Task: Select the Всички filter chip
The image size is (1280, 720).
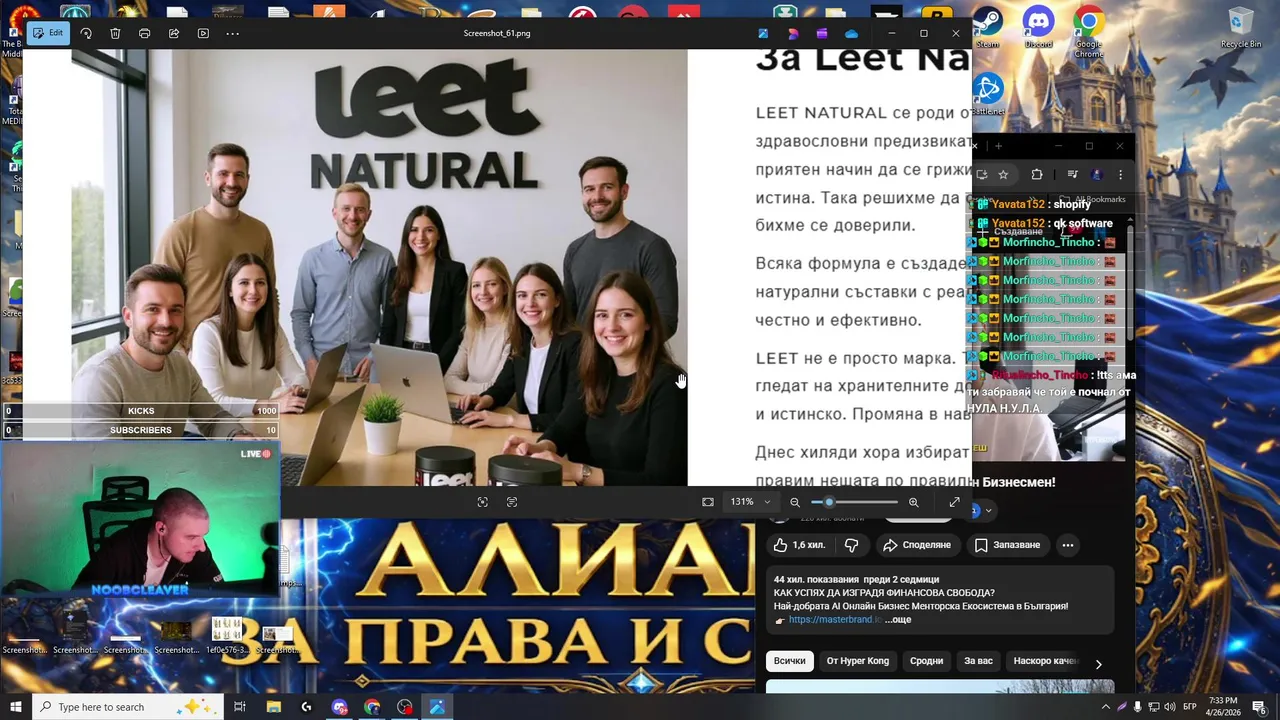Action: pyautogui.click(x=789, y=661)
